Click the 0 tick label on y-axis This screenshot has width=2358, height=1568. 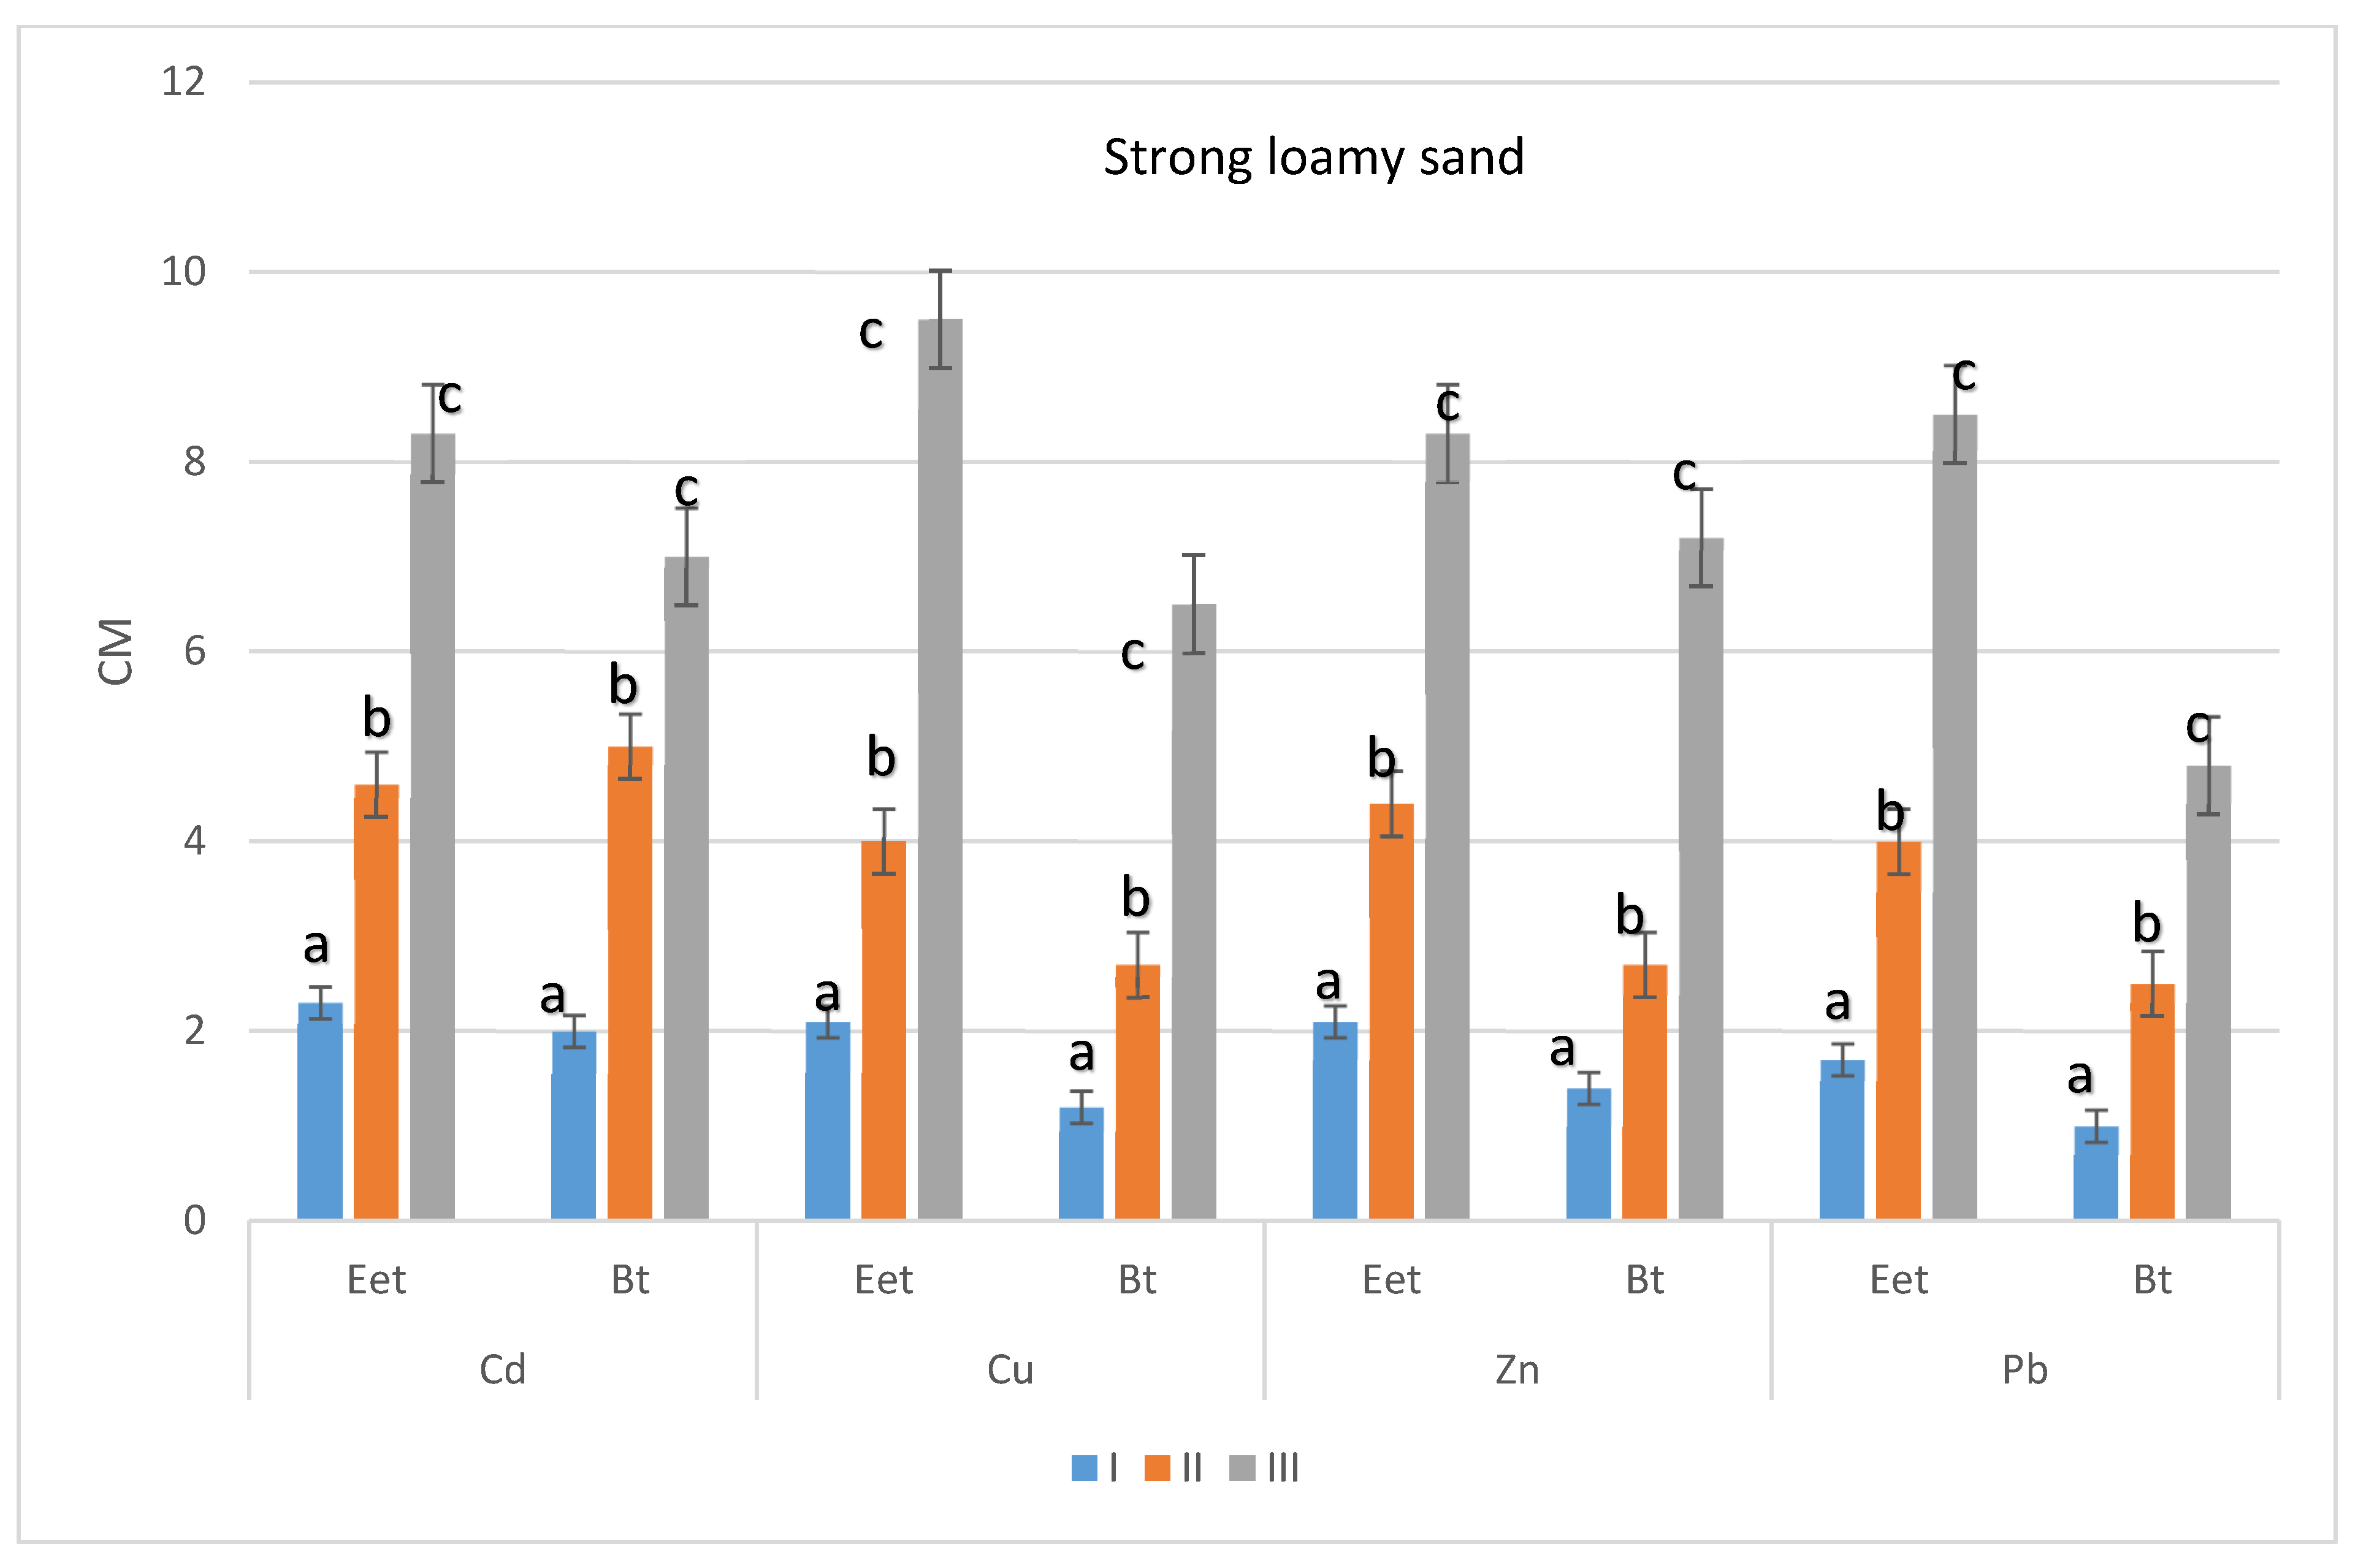tap(194, 1221)
